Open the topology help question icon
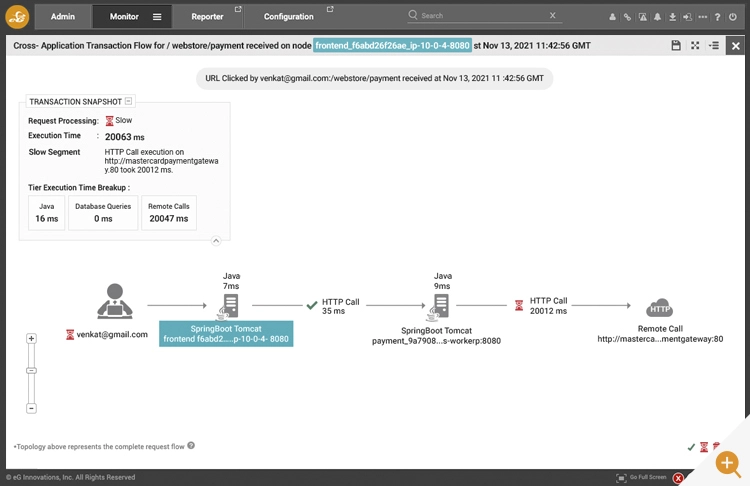750x486 pixels. coord(191,445)
